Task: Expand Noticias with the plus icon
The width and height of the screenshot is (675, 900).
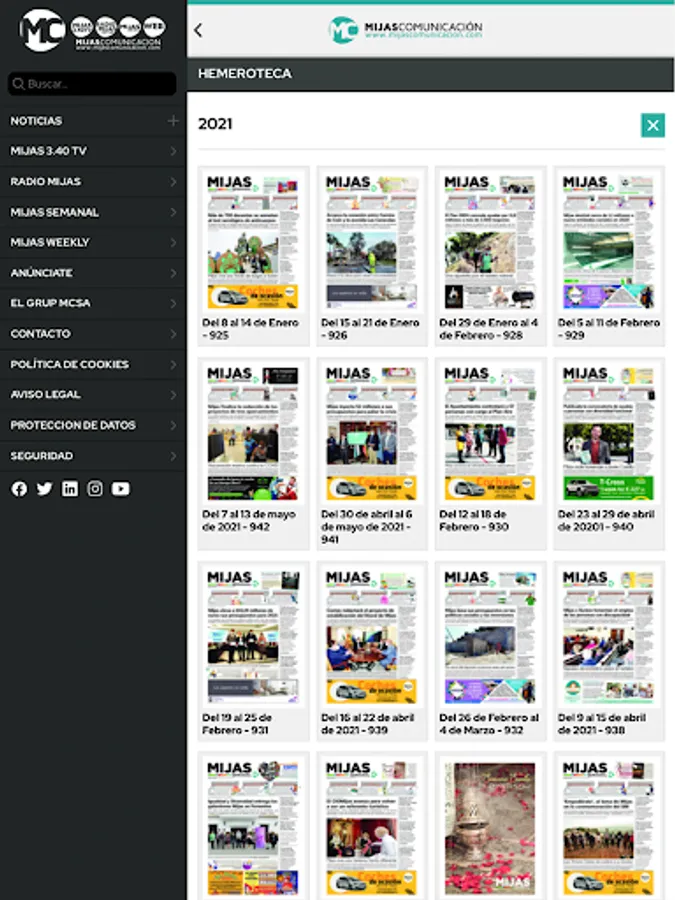Action: 173,121
